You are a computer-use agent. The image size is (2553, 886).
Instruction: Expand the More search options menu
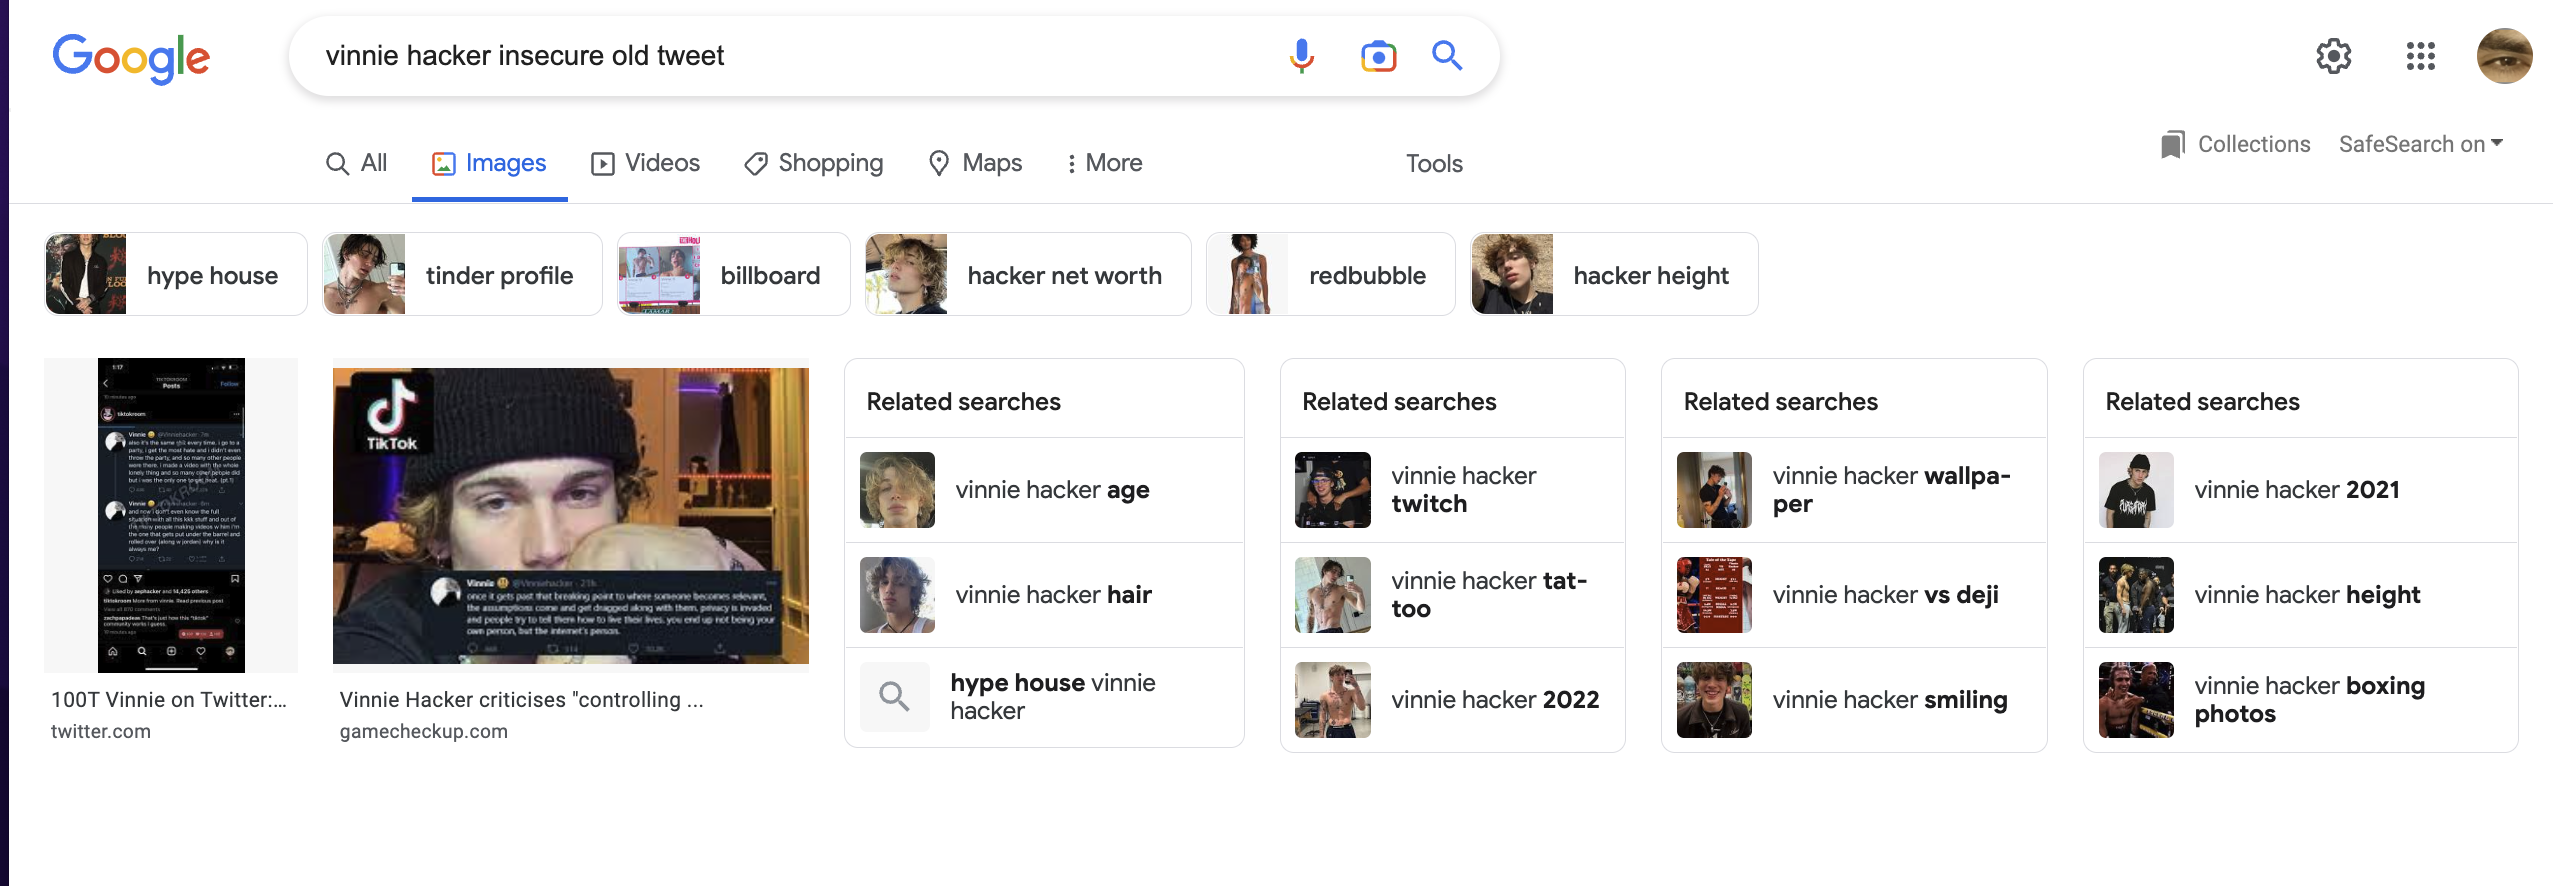(x=1104, y=163)
